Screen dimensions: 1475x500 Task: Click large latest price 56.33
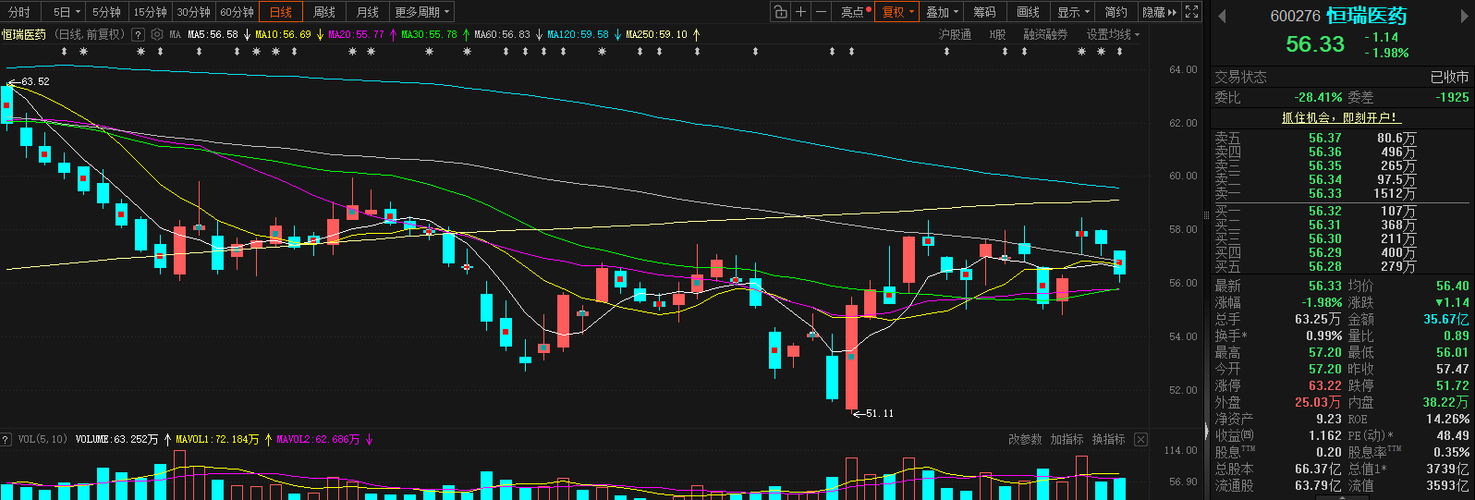click(1315, 45)
